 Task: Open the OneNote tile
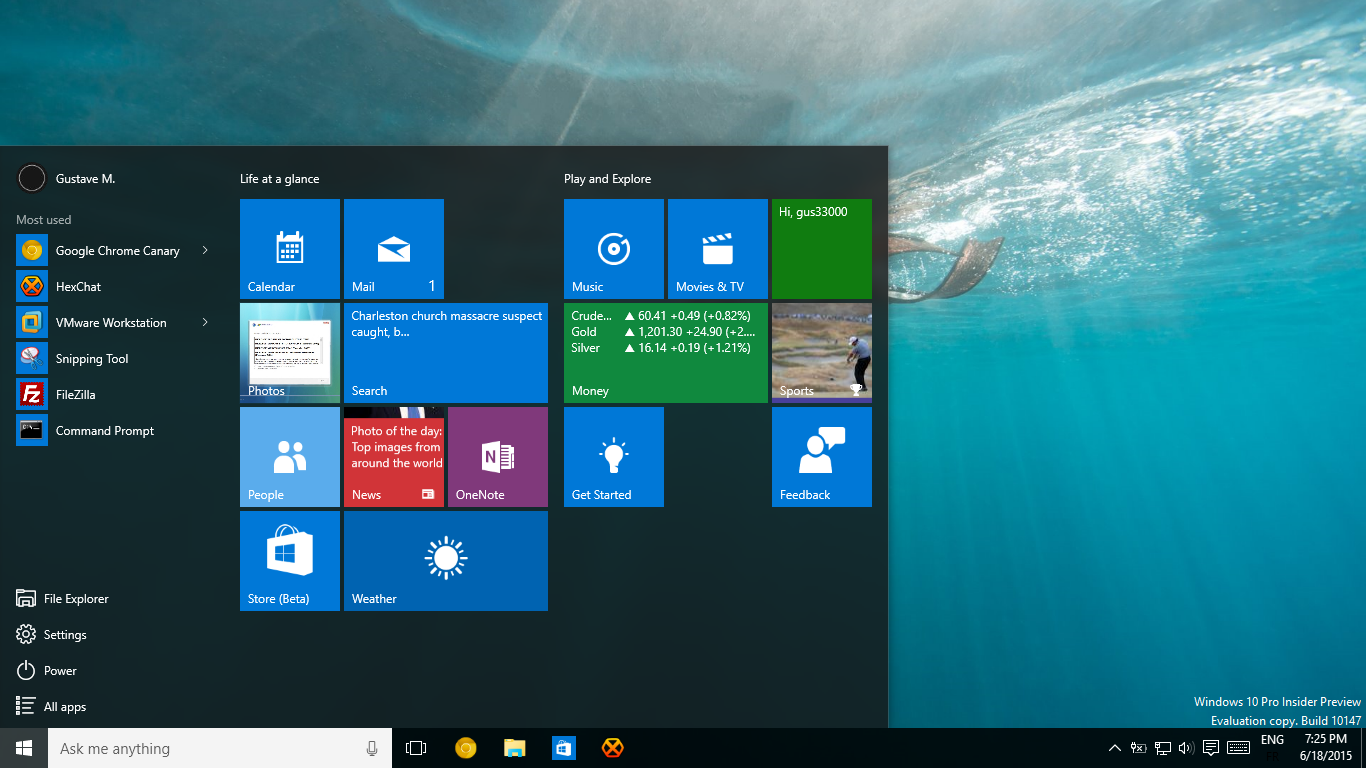click(x=498, y=457)
